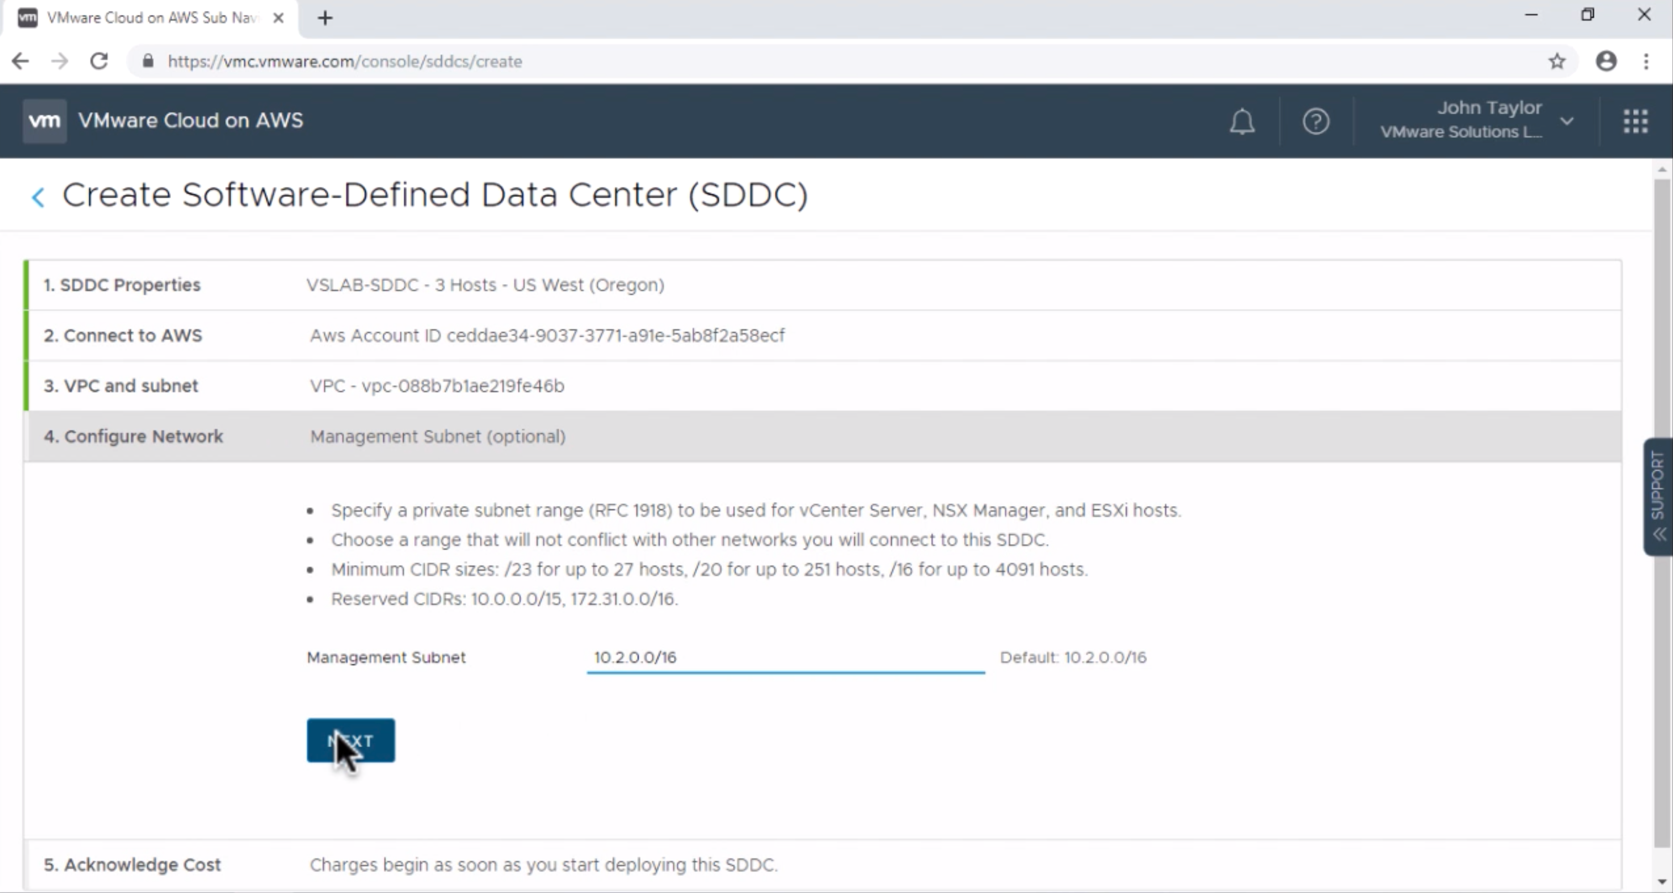Click the 'Specify a private subnet range' bullet
Viewport: 1673px width, 893px height.
(756, 510)
